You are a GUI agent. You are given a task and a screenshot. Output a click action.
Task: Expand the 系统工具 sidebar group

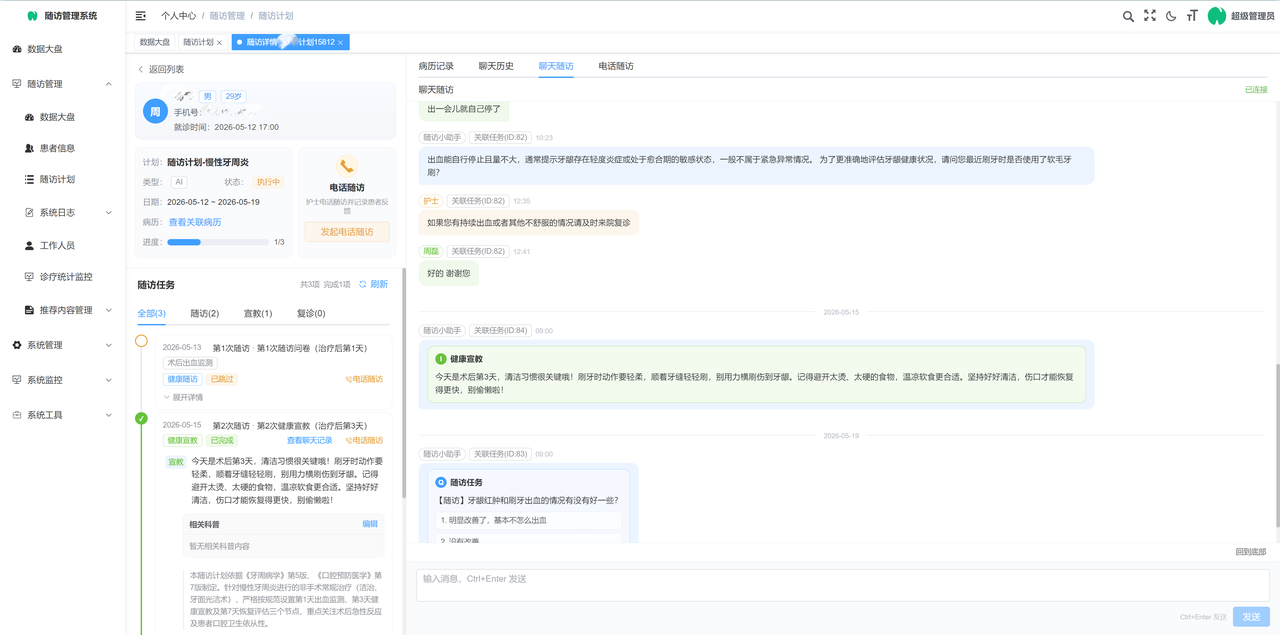coord(62,415)
